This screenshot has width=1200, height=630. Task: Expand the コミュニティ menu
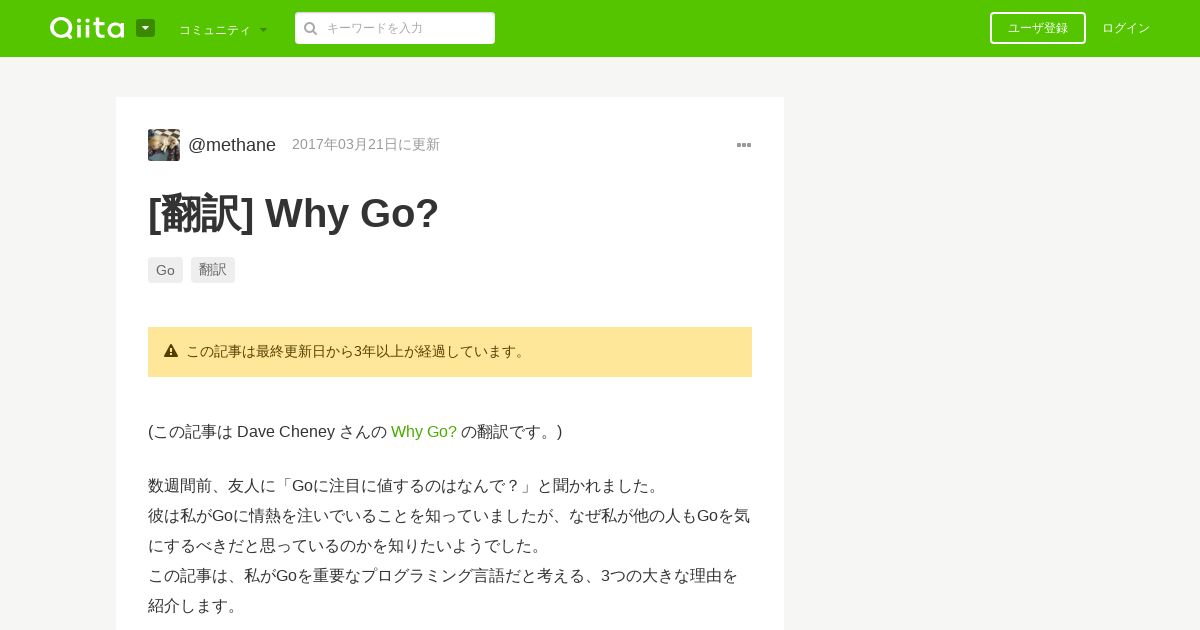[223, 30]
